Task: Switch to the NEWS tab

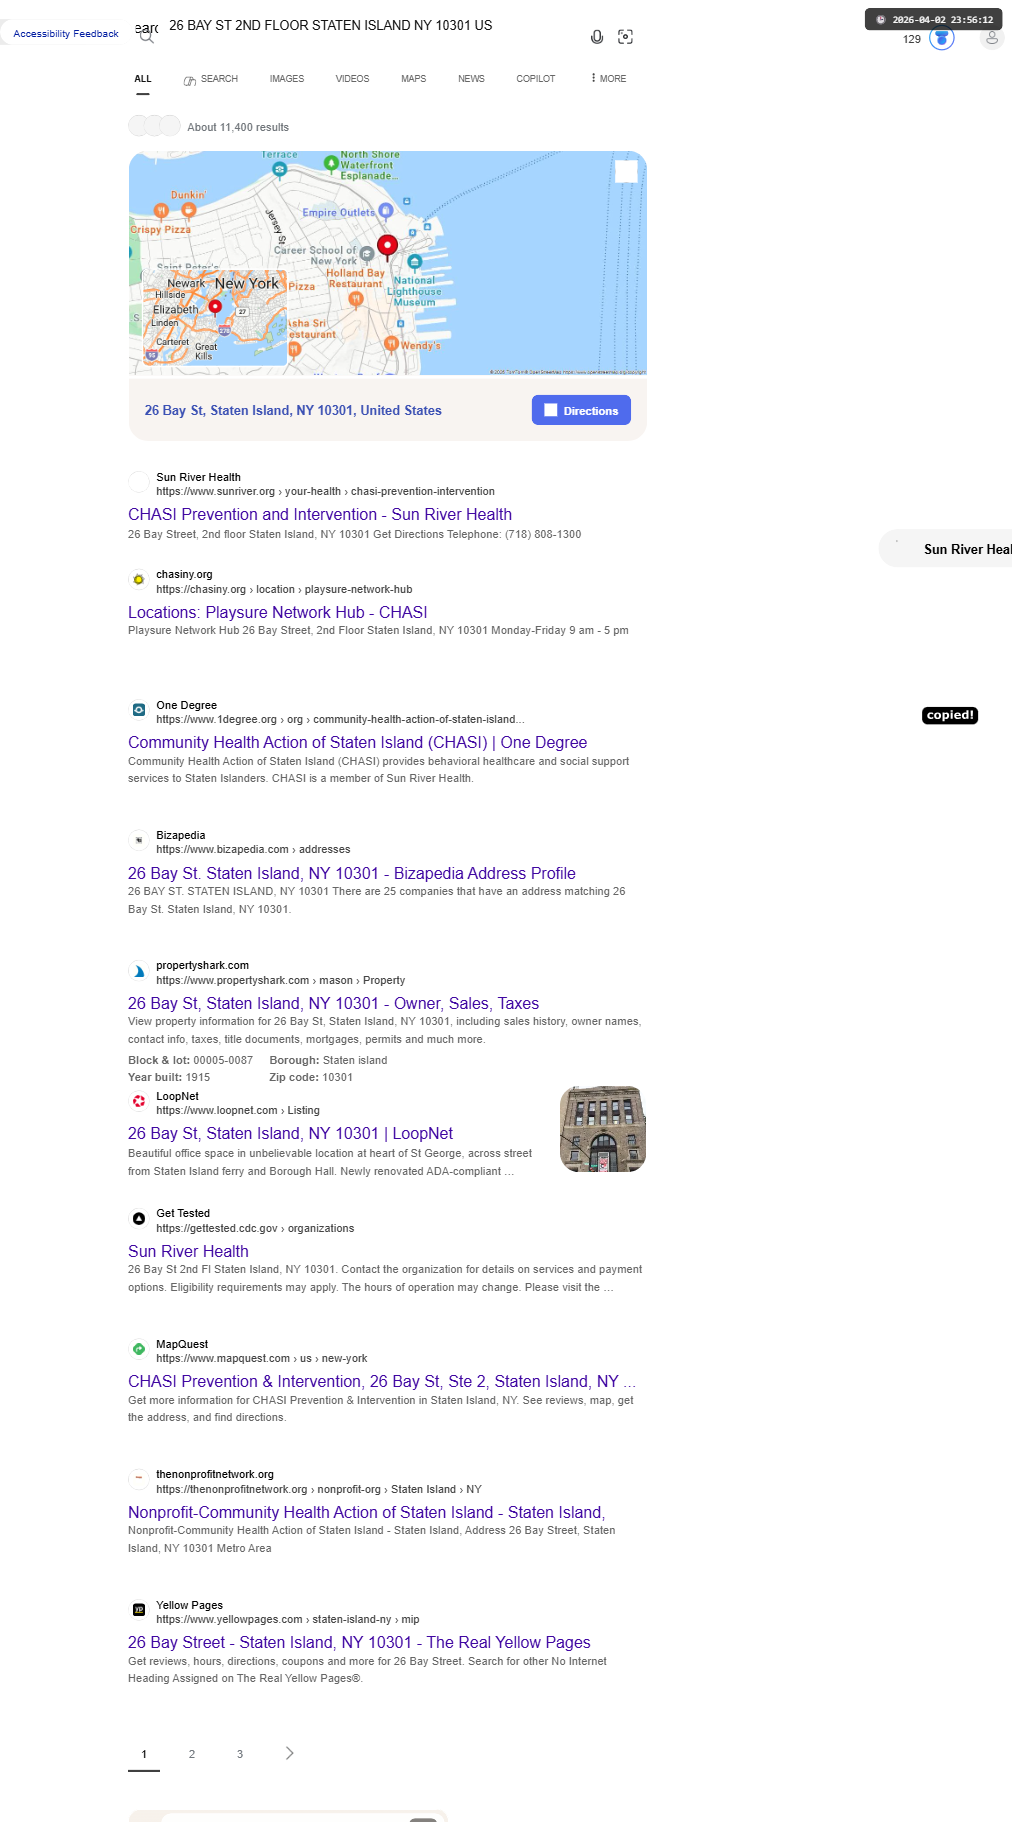Action: point(471,78)
